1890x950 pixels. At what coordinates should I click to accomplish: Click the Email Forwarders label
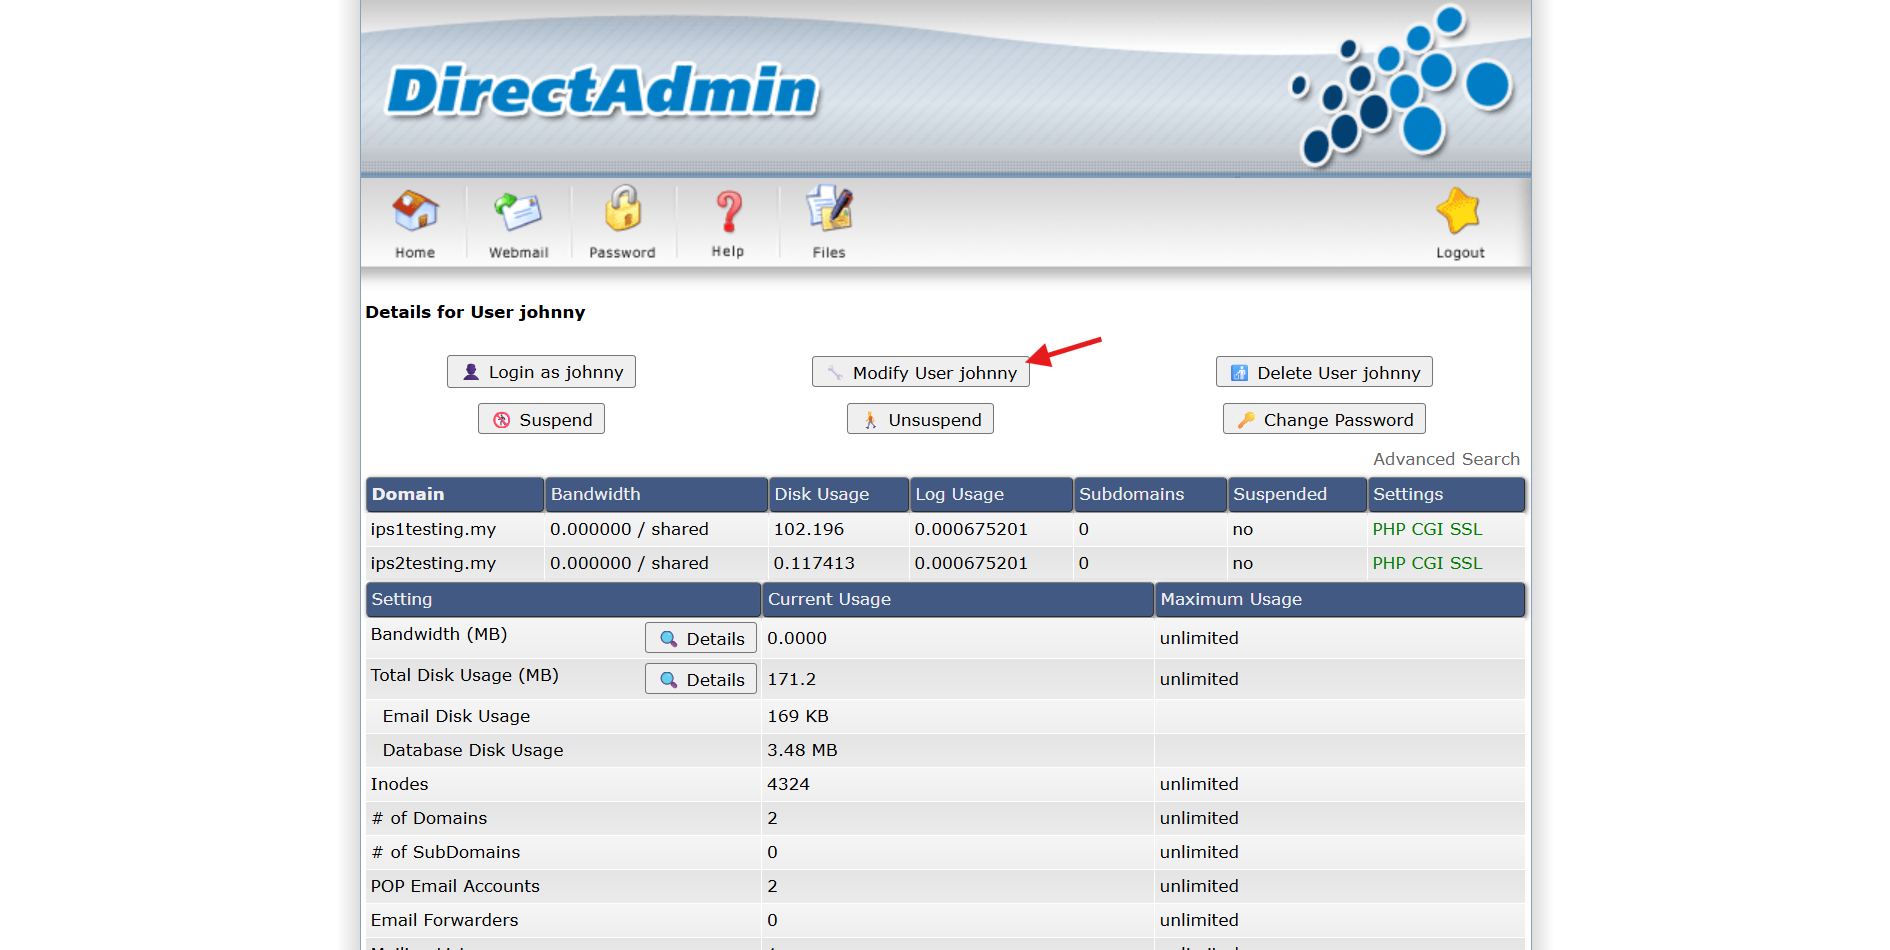tap(444, 920)
